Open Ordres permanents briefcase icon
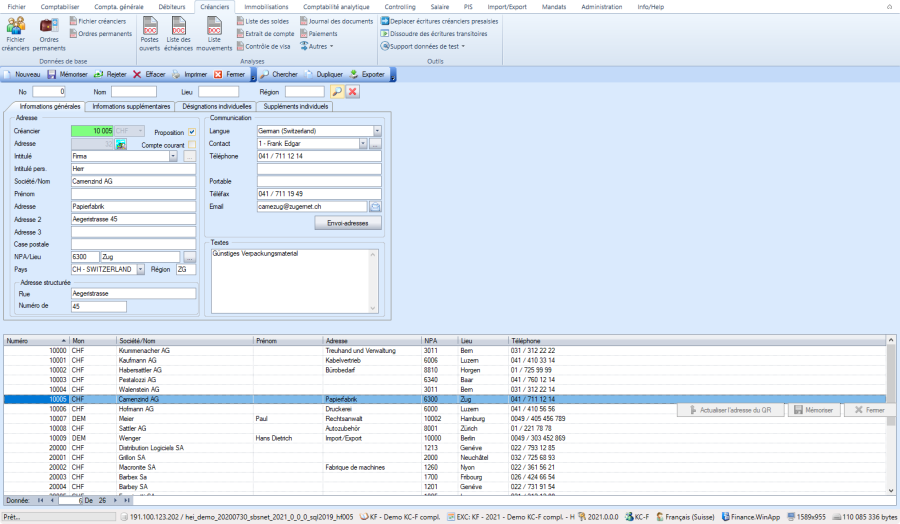Screen dimensions: 900x524 [x=48, y=25]
